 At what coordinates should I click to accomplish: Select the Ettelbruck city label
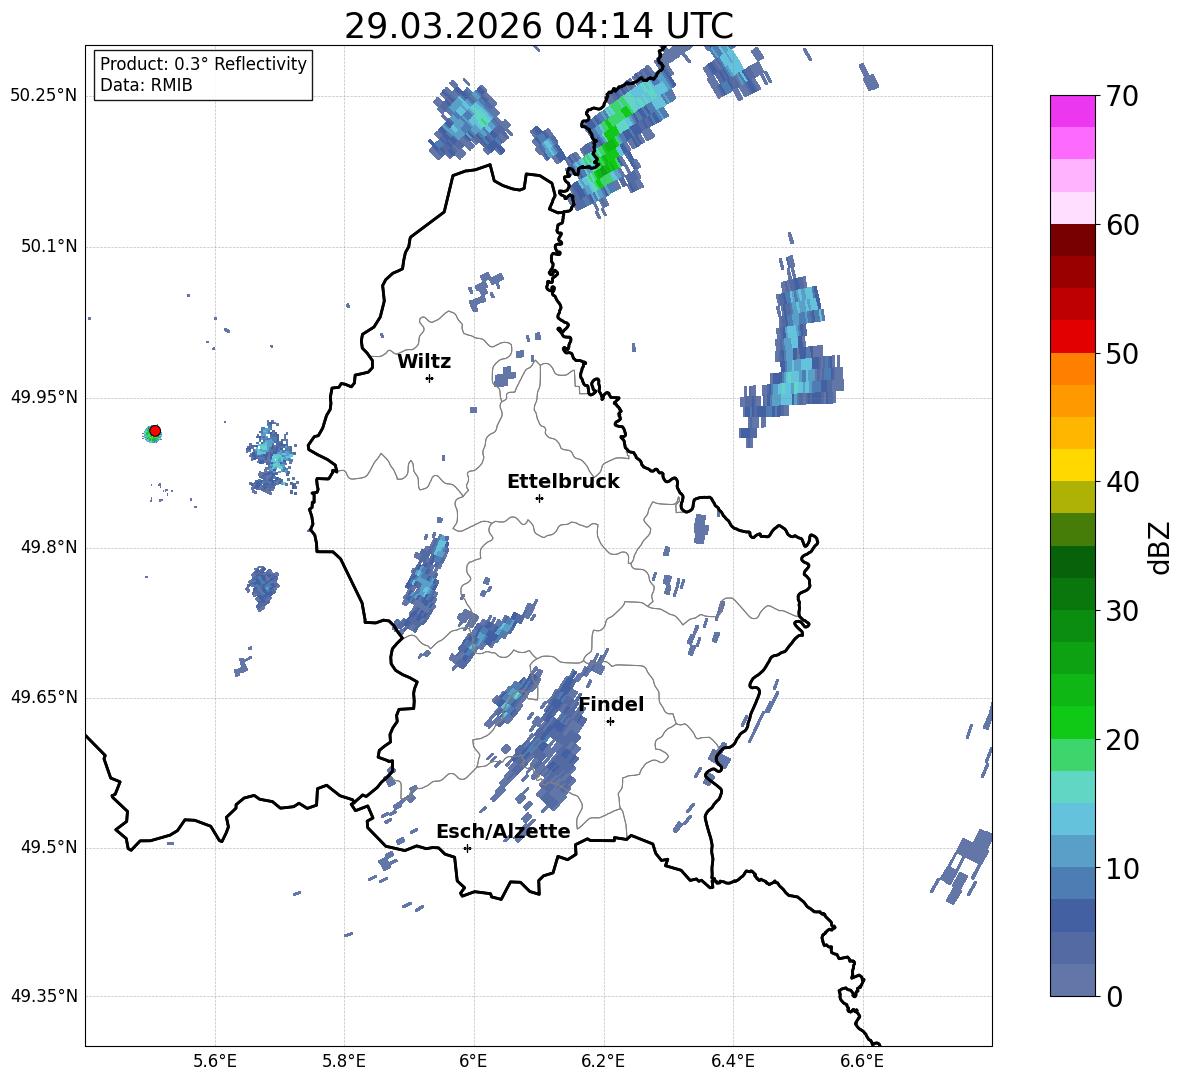563,482
